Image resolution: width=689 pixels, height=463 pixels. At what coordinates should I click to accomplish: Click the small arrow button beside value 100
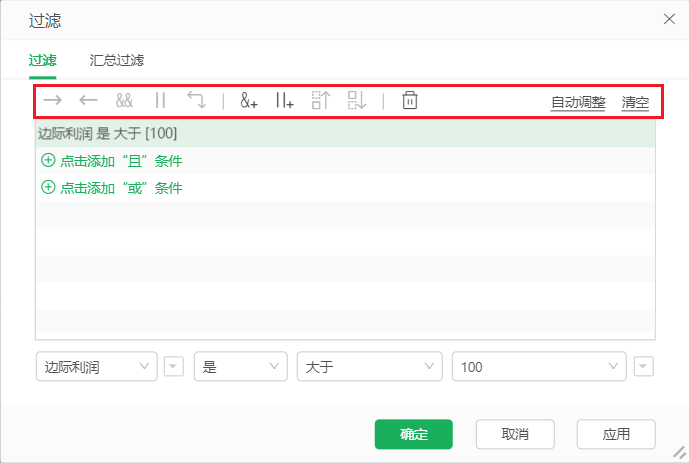[644, 366]
